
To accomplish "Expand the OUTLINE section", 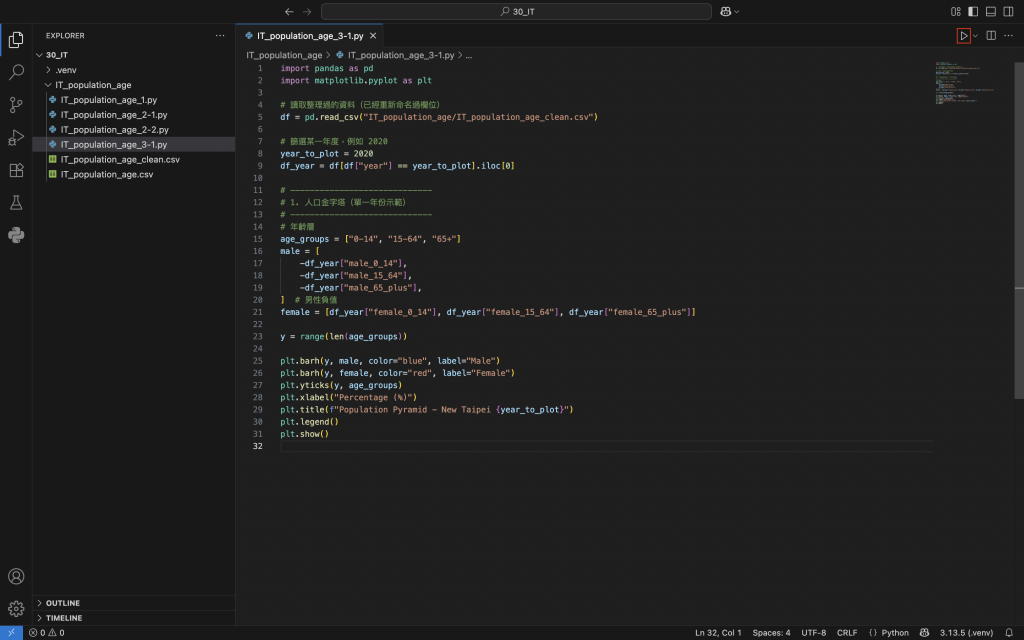I will tap(62, 603).
